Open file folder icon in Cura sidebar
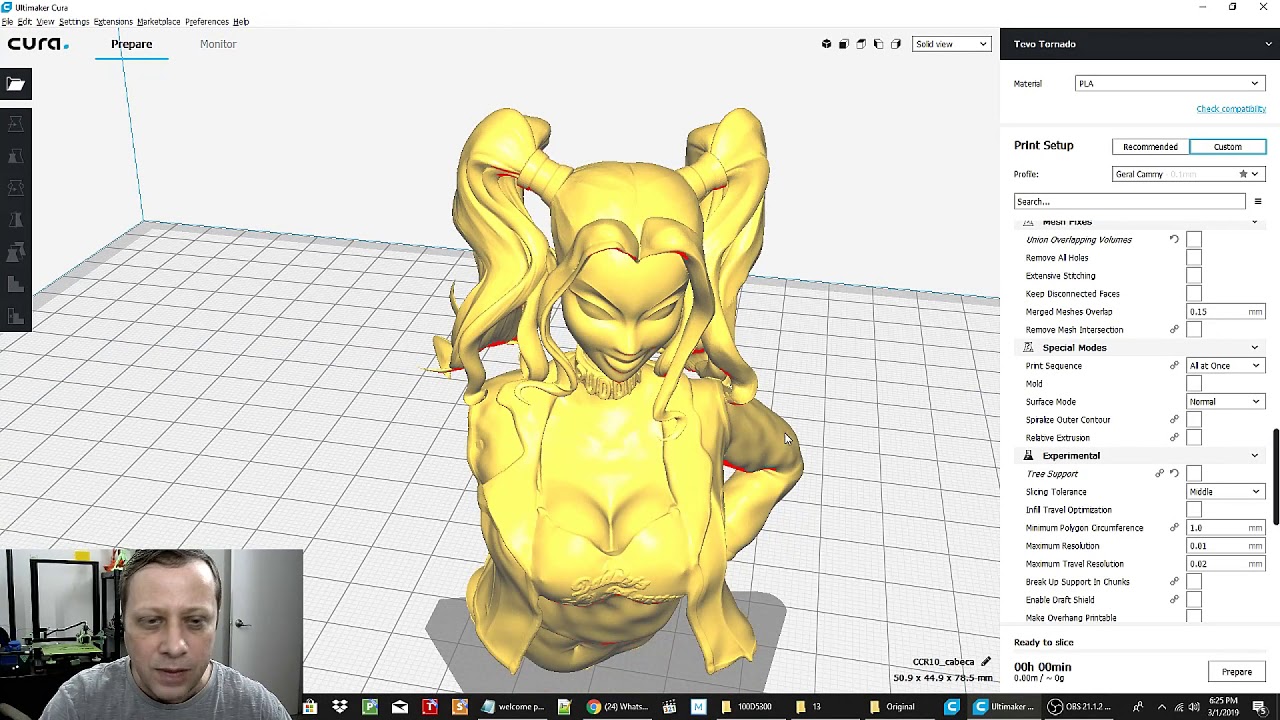 (x=15, y=84)
